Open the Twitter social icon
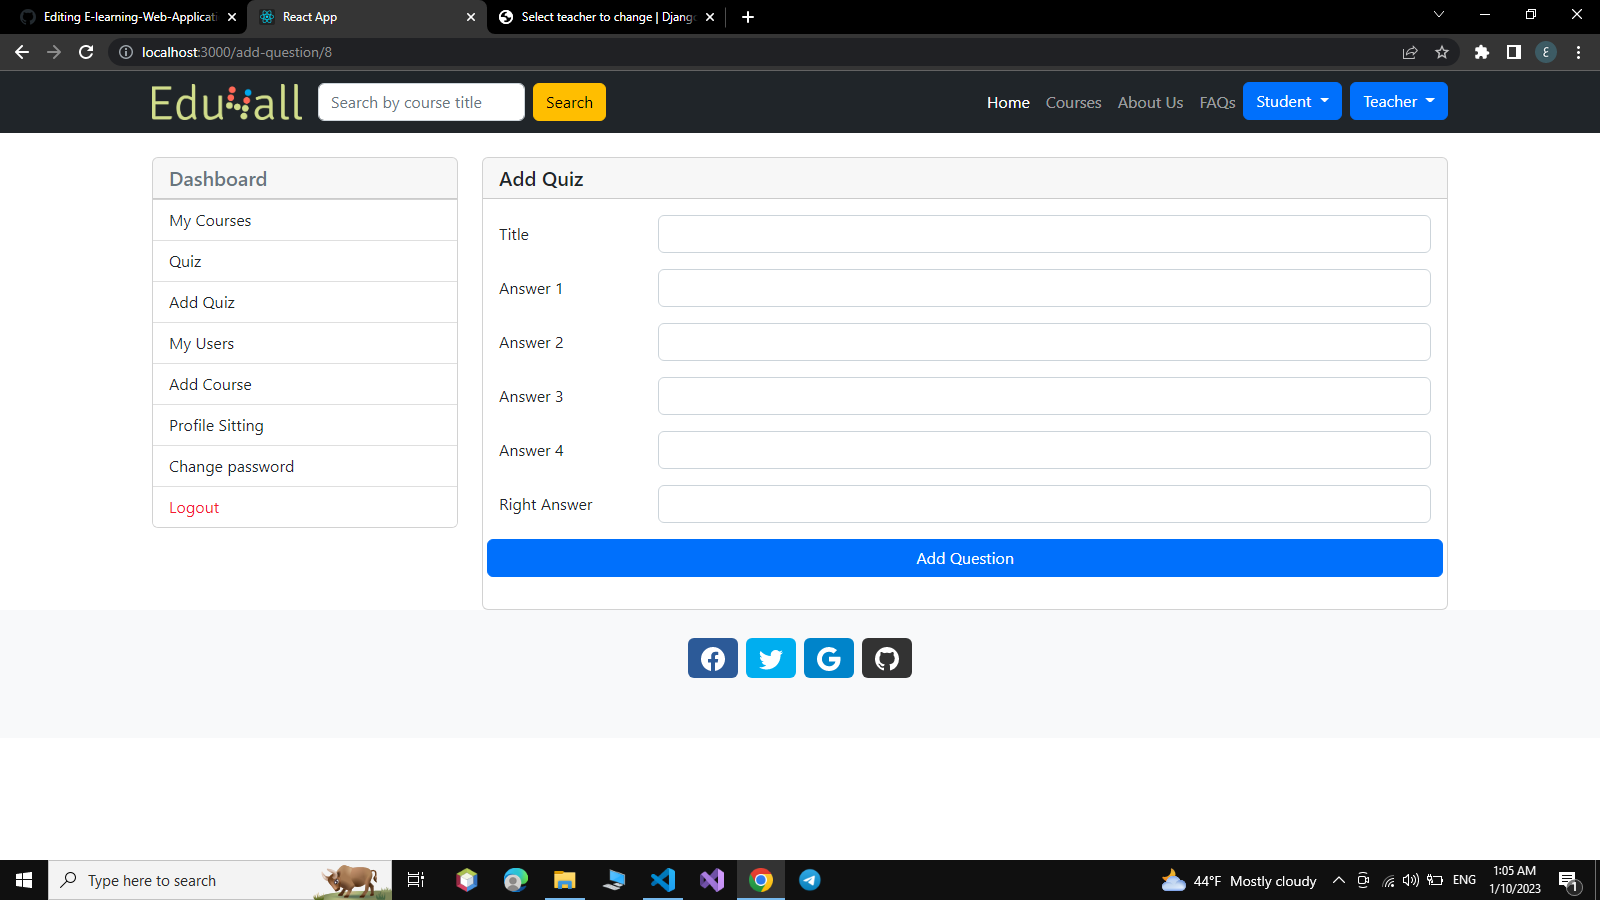 pyautogui.click(x=770, y=658)
